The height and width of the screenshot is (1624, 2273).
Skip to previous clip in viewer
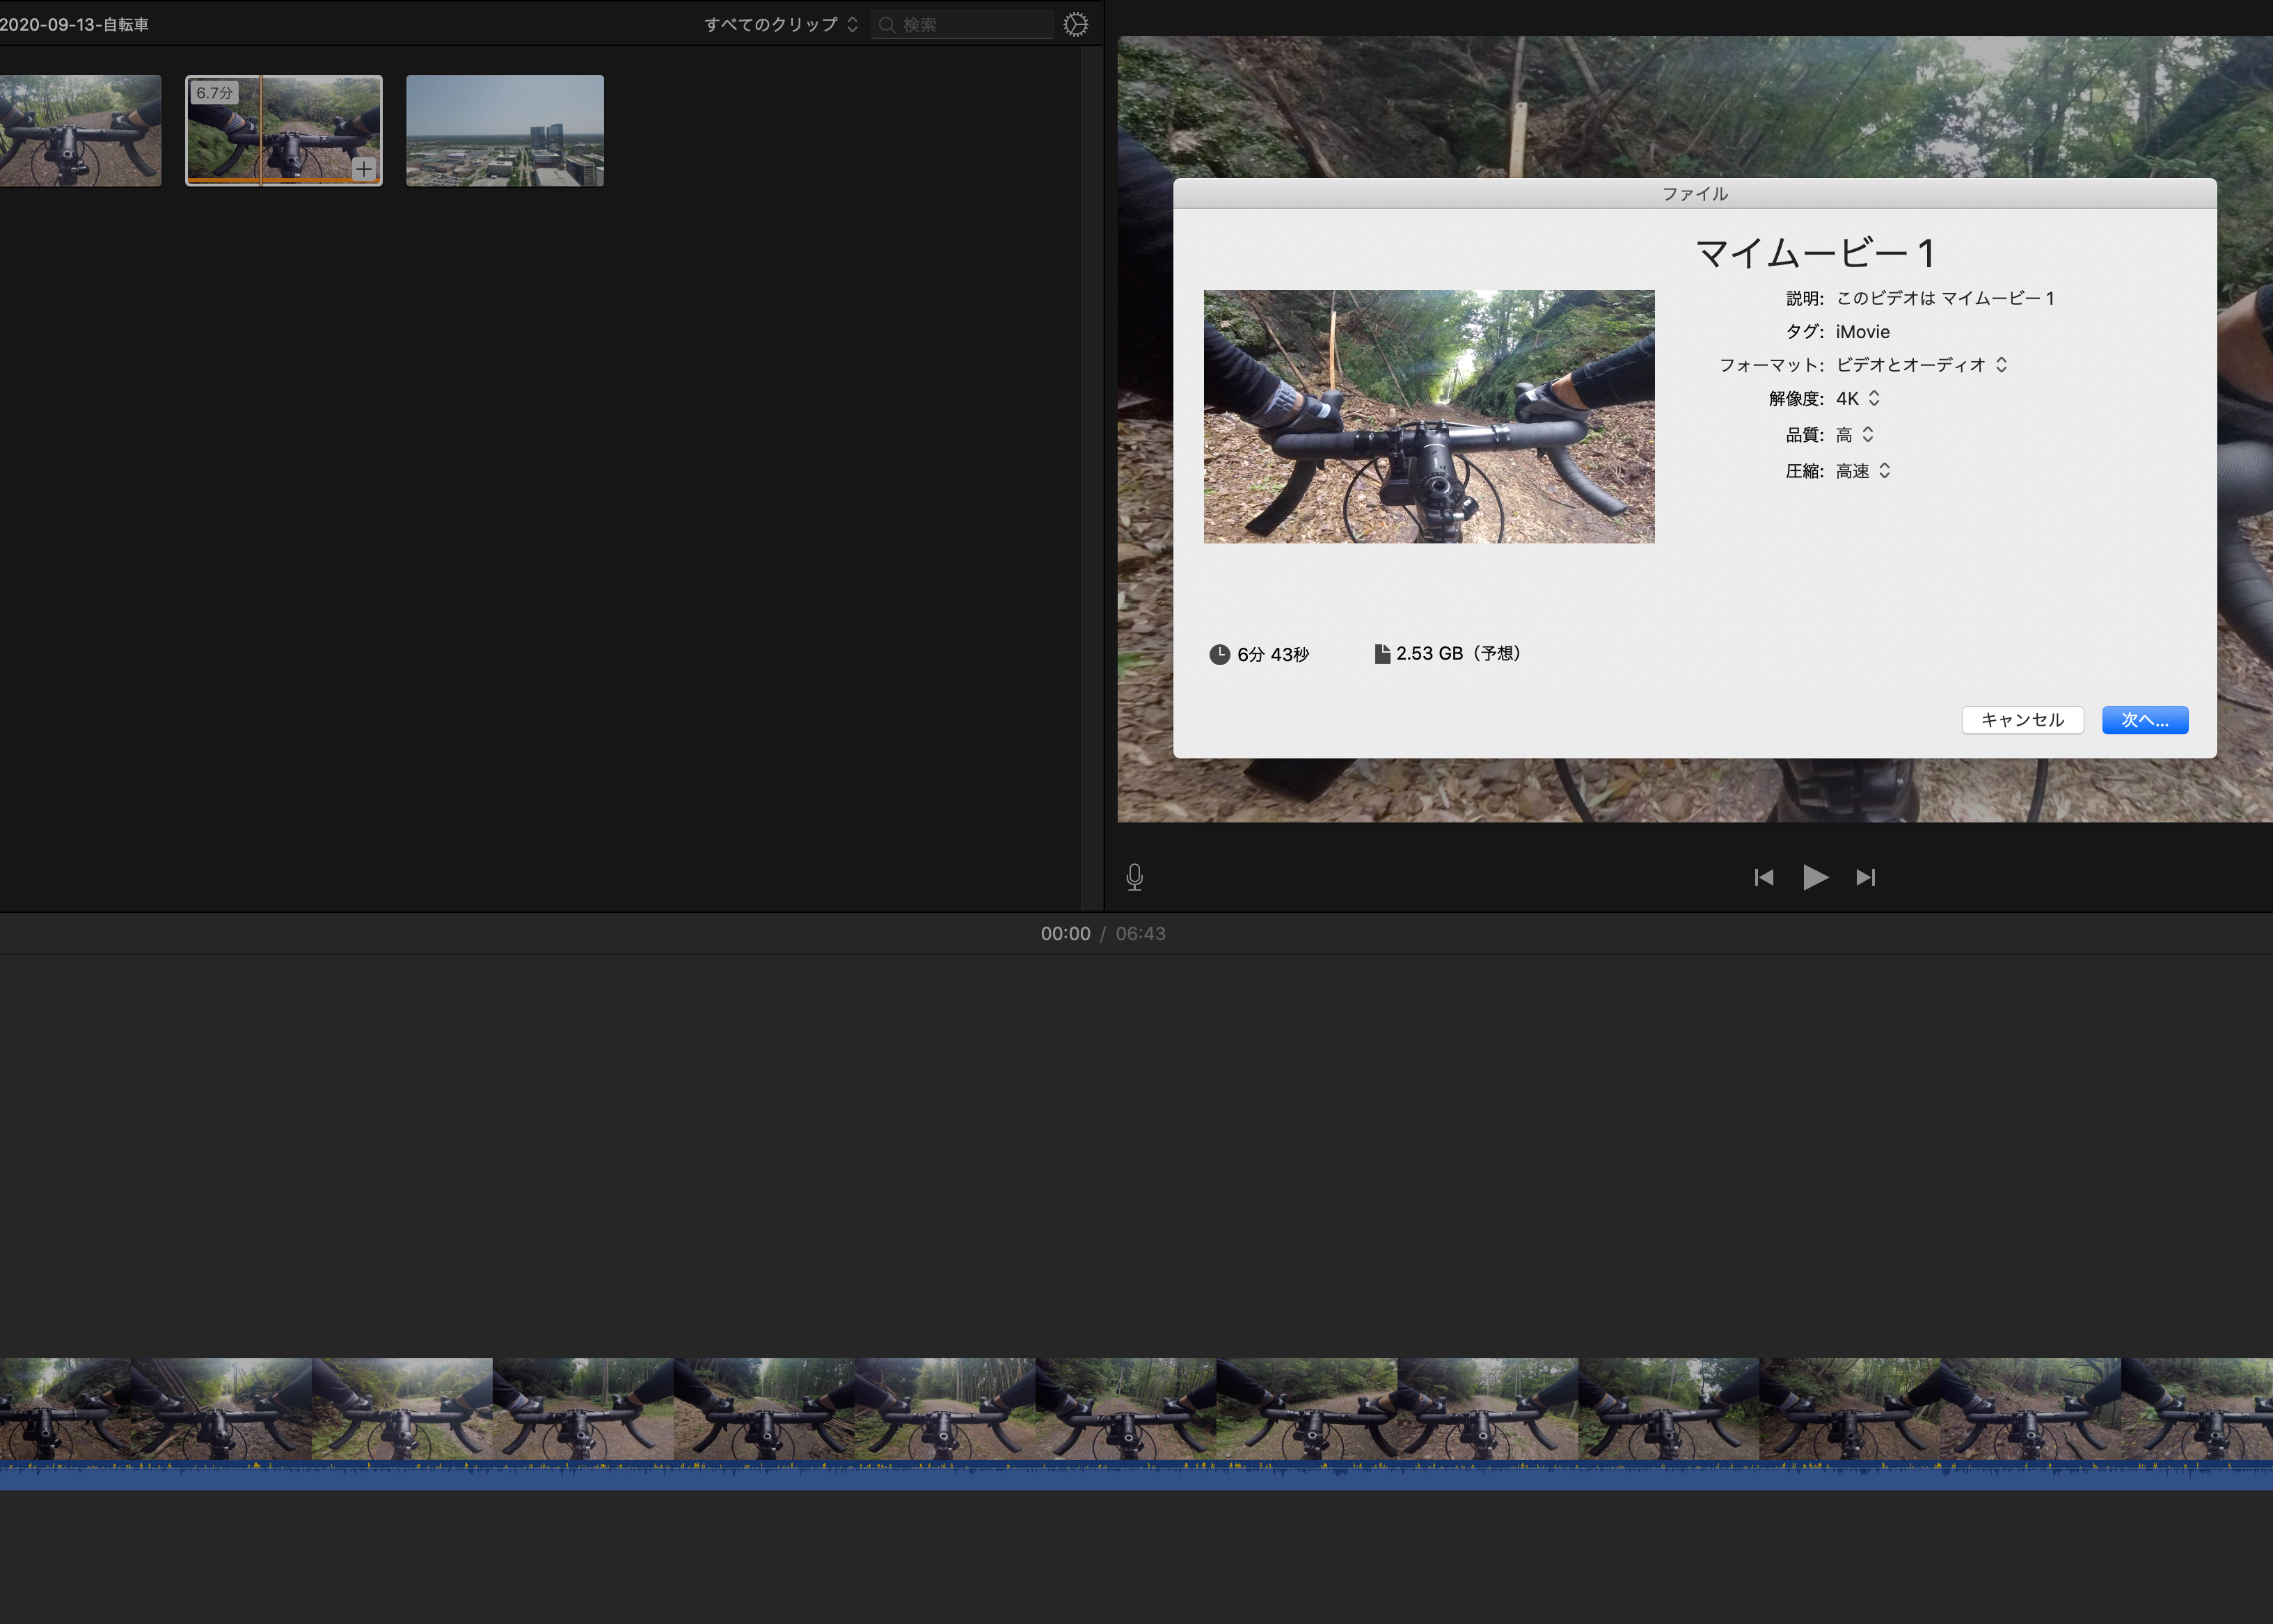1764,877
